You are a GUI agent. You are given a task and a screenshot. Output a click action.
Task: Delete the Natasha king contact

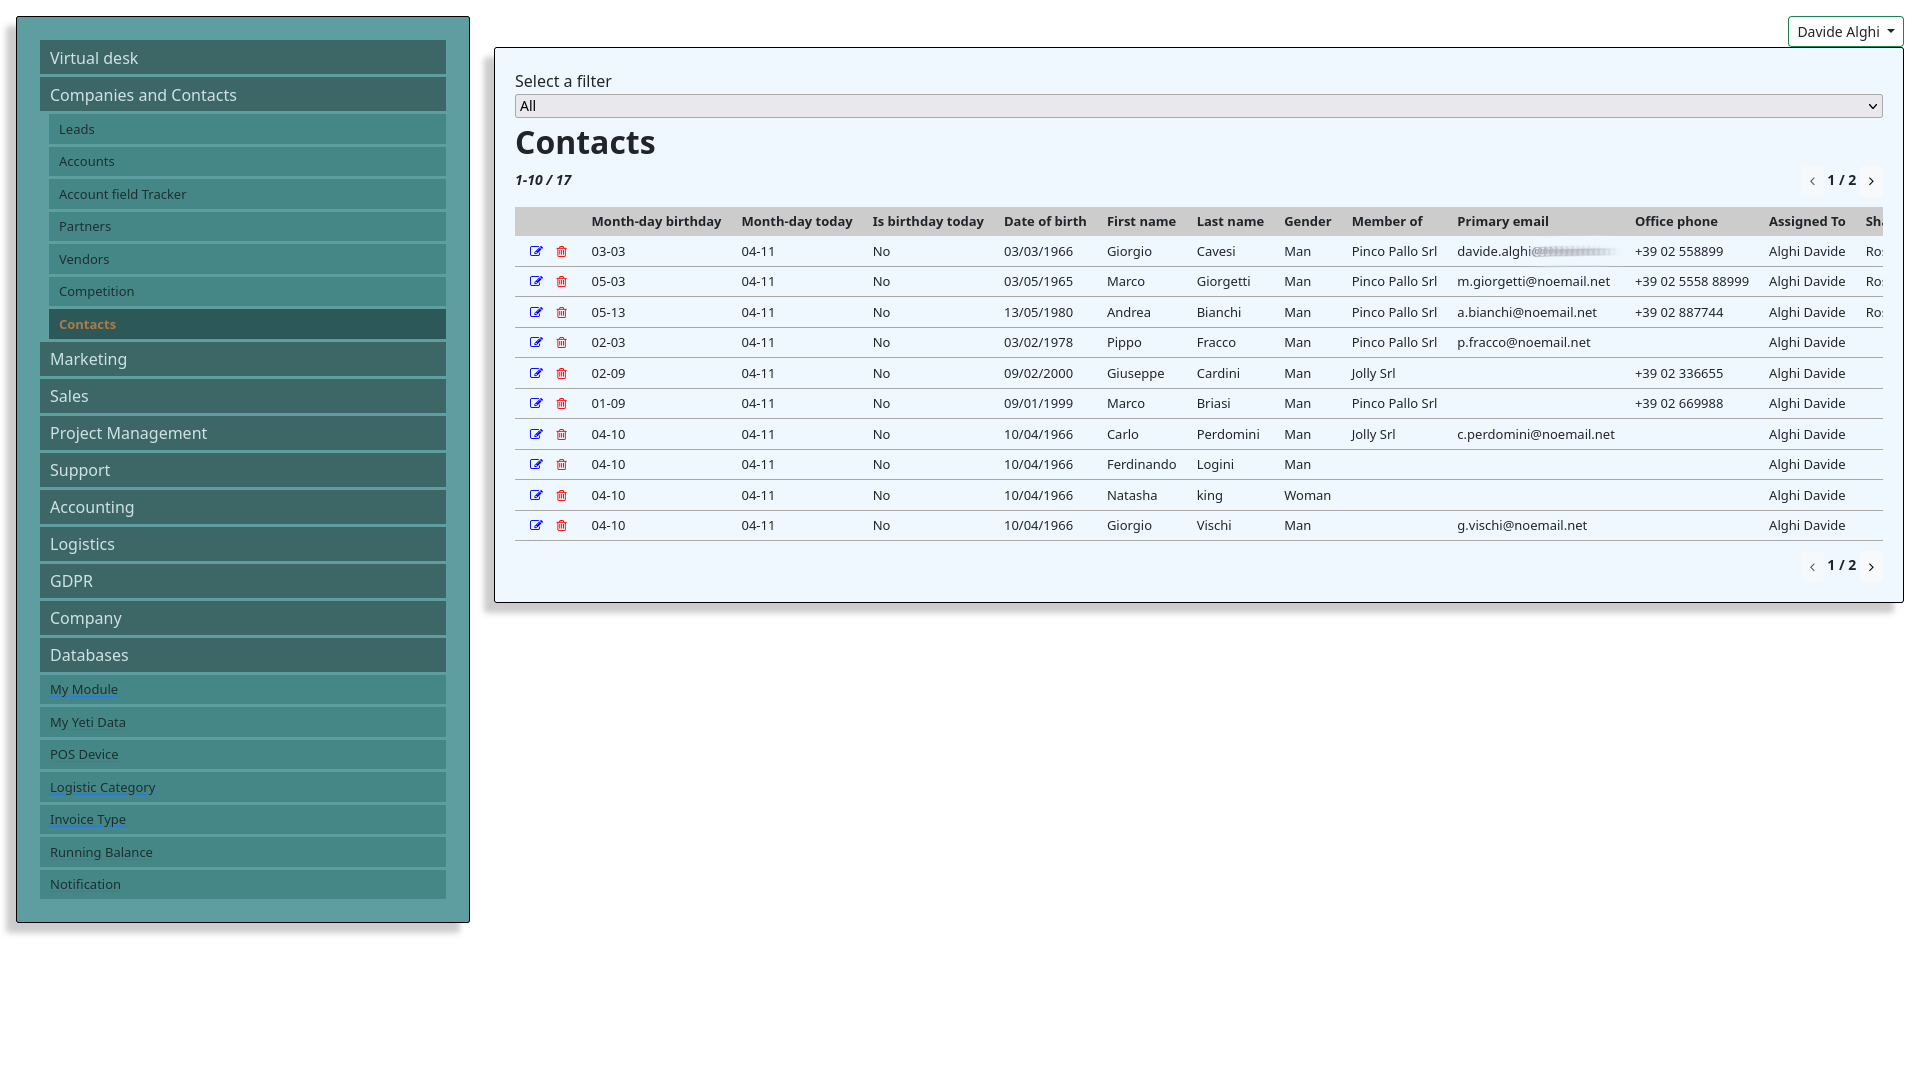561,495
